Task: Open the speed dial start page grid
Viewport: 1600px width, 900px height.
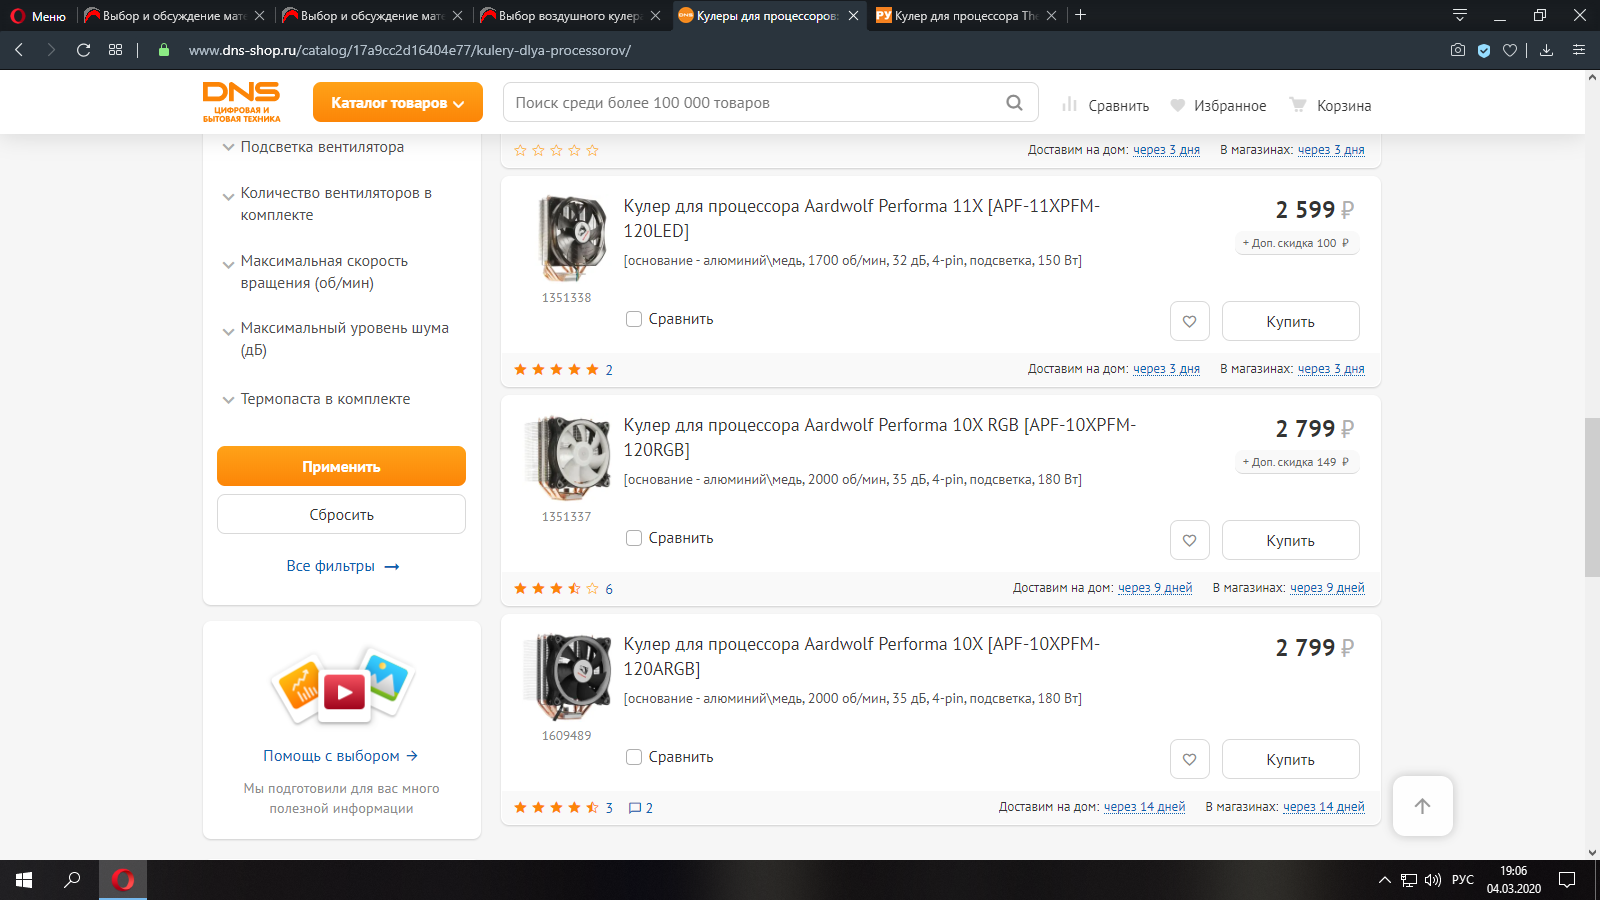Action: pos(116,50)
